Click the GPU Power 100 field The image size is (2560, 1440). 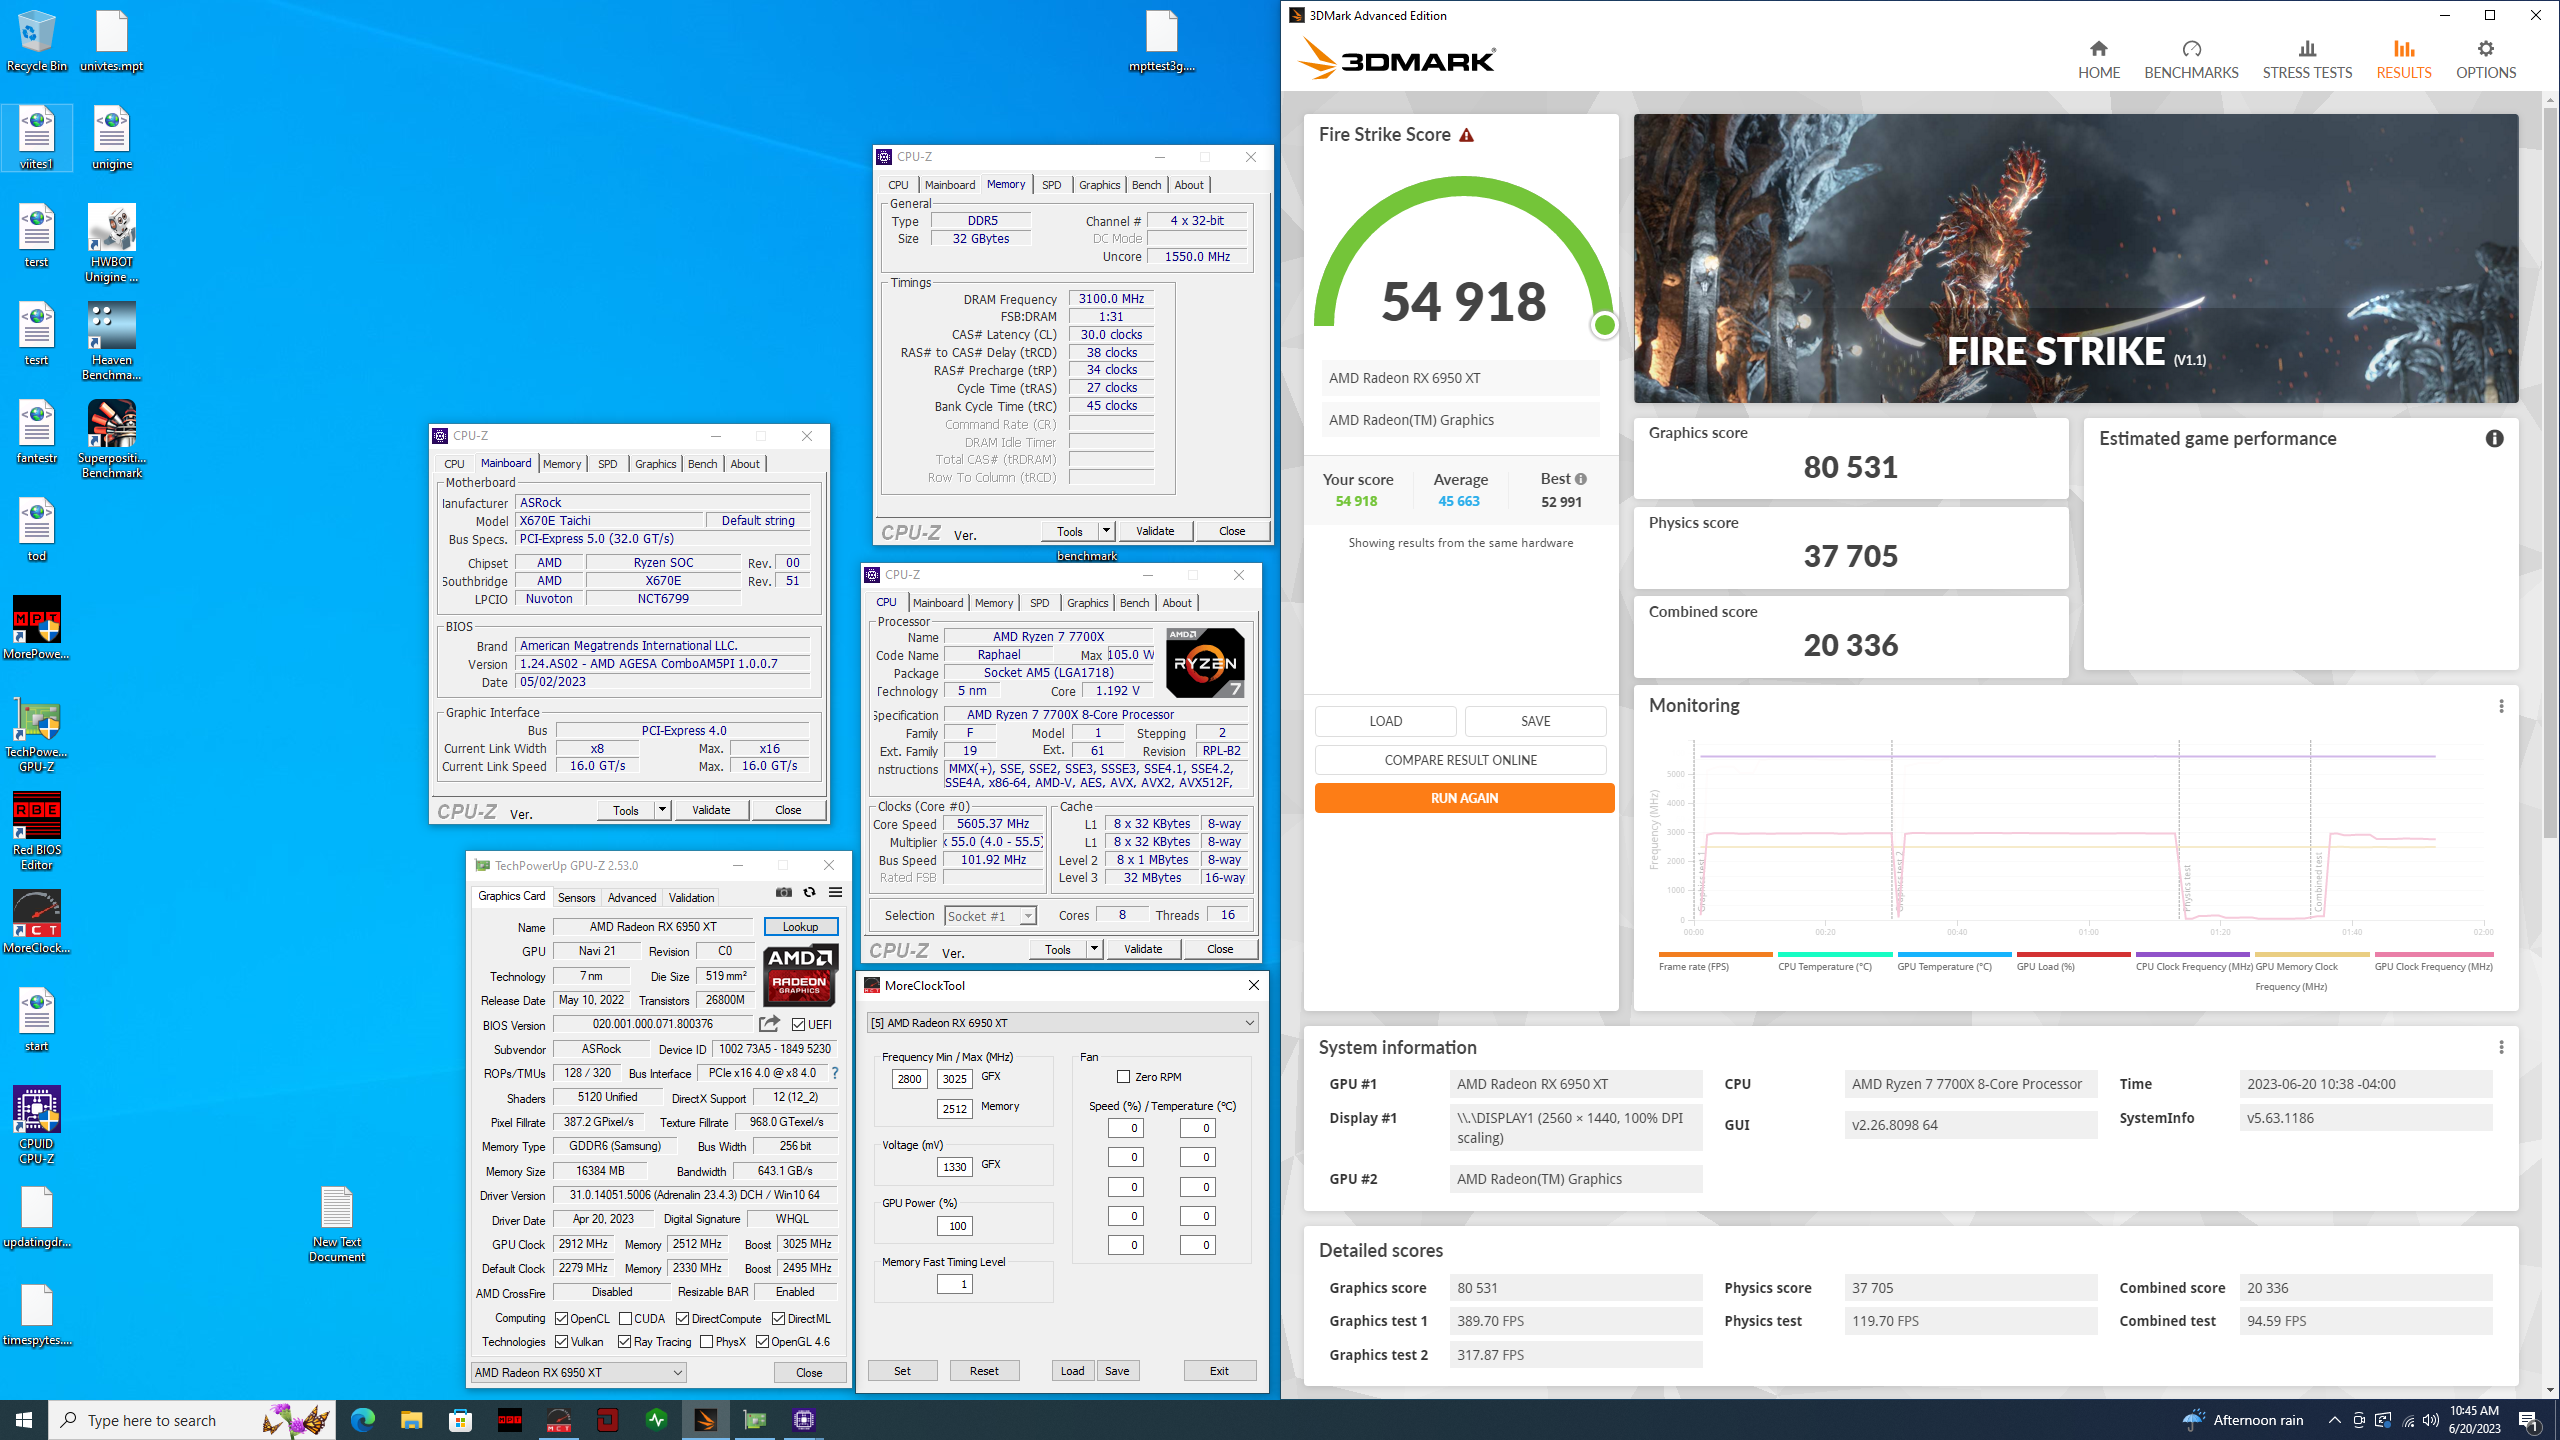(954, 1226)
